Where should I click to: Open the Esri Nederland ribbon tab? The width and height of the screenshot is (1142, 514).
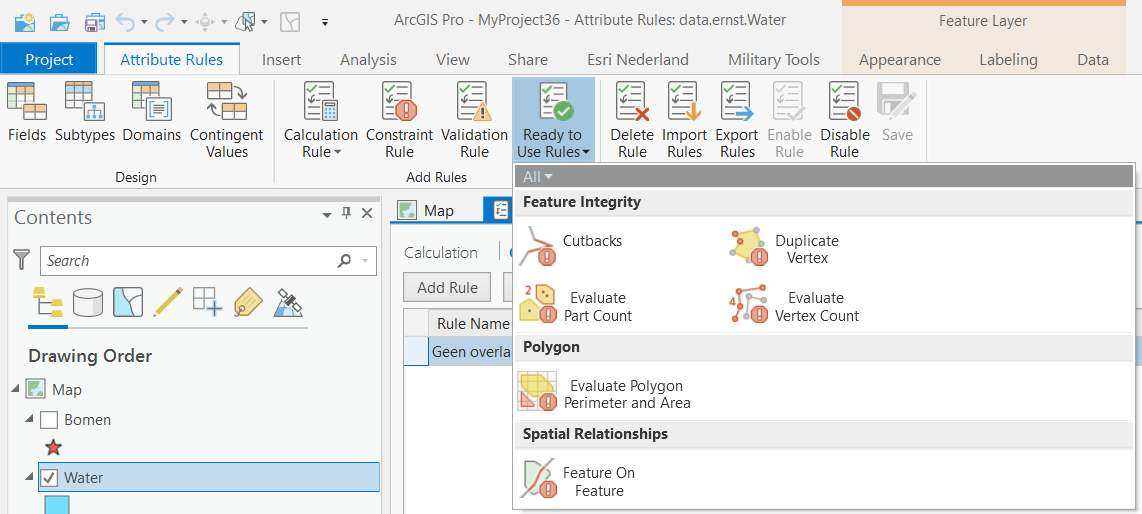click(638, 60)
